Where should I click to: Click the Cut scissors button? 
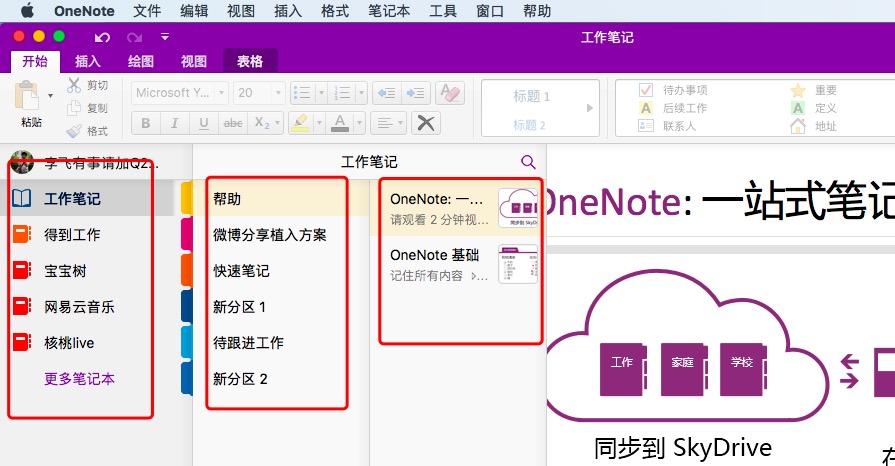click(87, 85)
